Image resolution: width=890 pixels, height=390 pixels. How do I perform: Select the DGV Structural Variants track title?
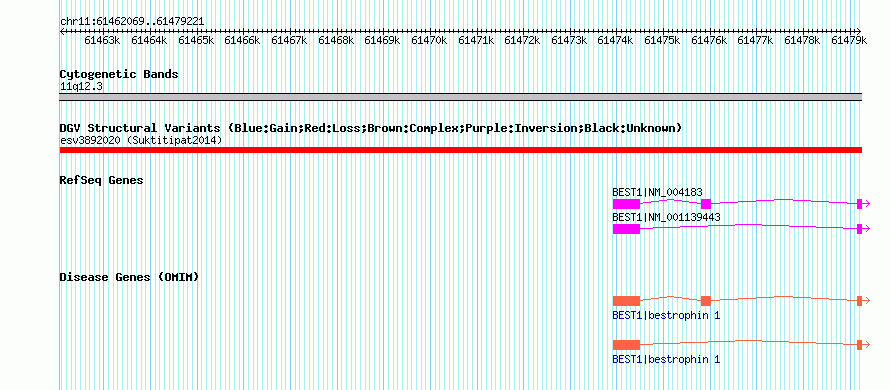pyautogui.click(x=371, y=128)
